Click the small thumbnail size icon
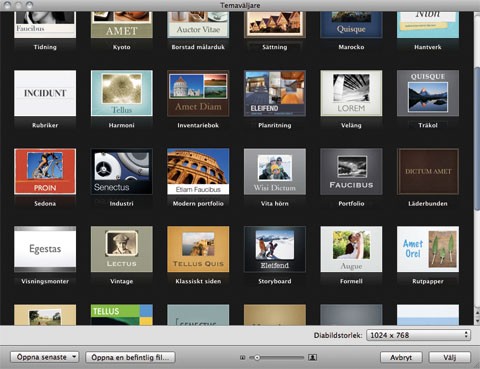The height and width of the screenshot is (369, 480). [x=243, y=358]
